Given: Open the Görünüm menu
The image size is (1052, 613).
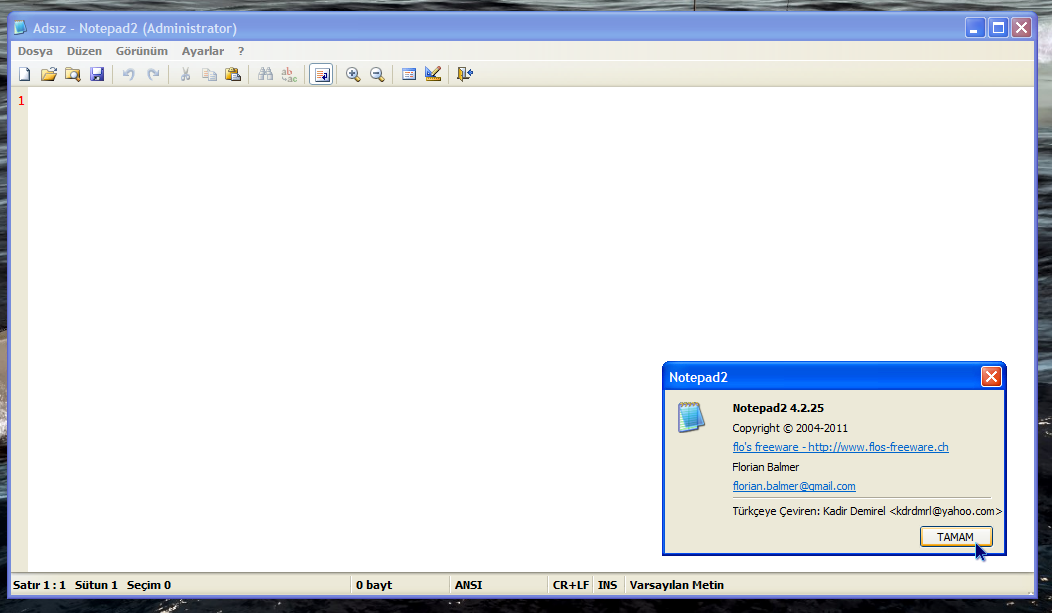Looking at the screenshot, I should pyautogui.click(x=142, y=51).
